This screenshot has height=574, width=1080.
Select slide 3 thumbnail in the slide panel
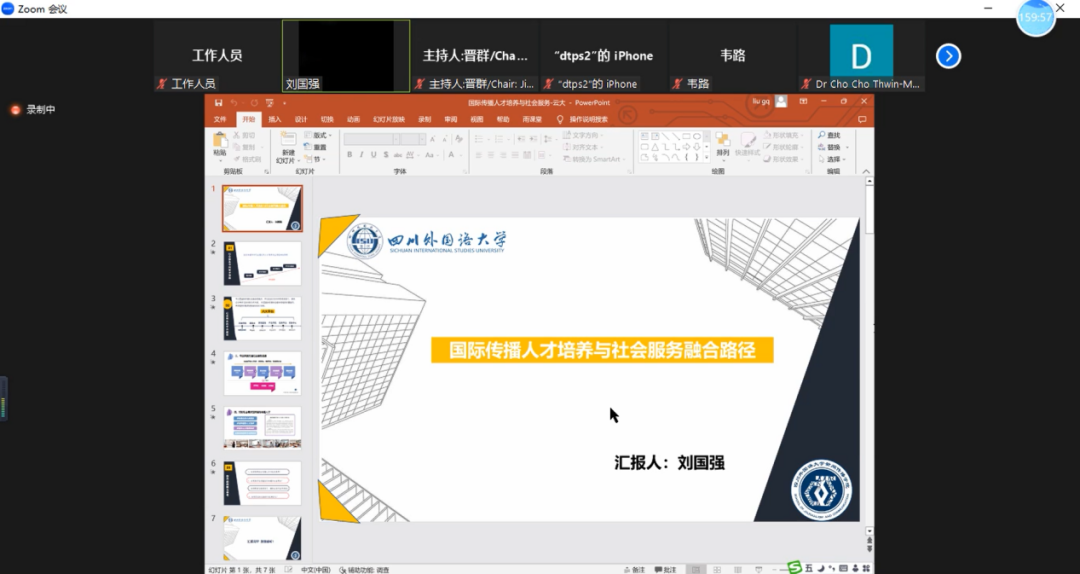coord(262,318)
